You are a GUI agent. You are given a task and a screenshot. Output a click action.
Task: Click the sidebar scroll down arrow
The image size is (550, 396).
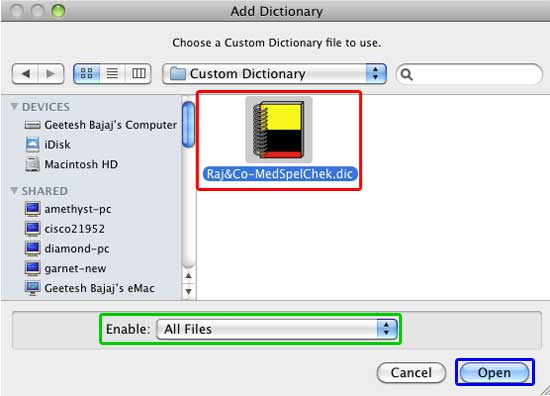pyautogui.click(x=188, y=291)
